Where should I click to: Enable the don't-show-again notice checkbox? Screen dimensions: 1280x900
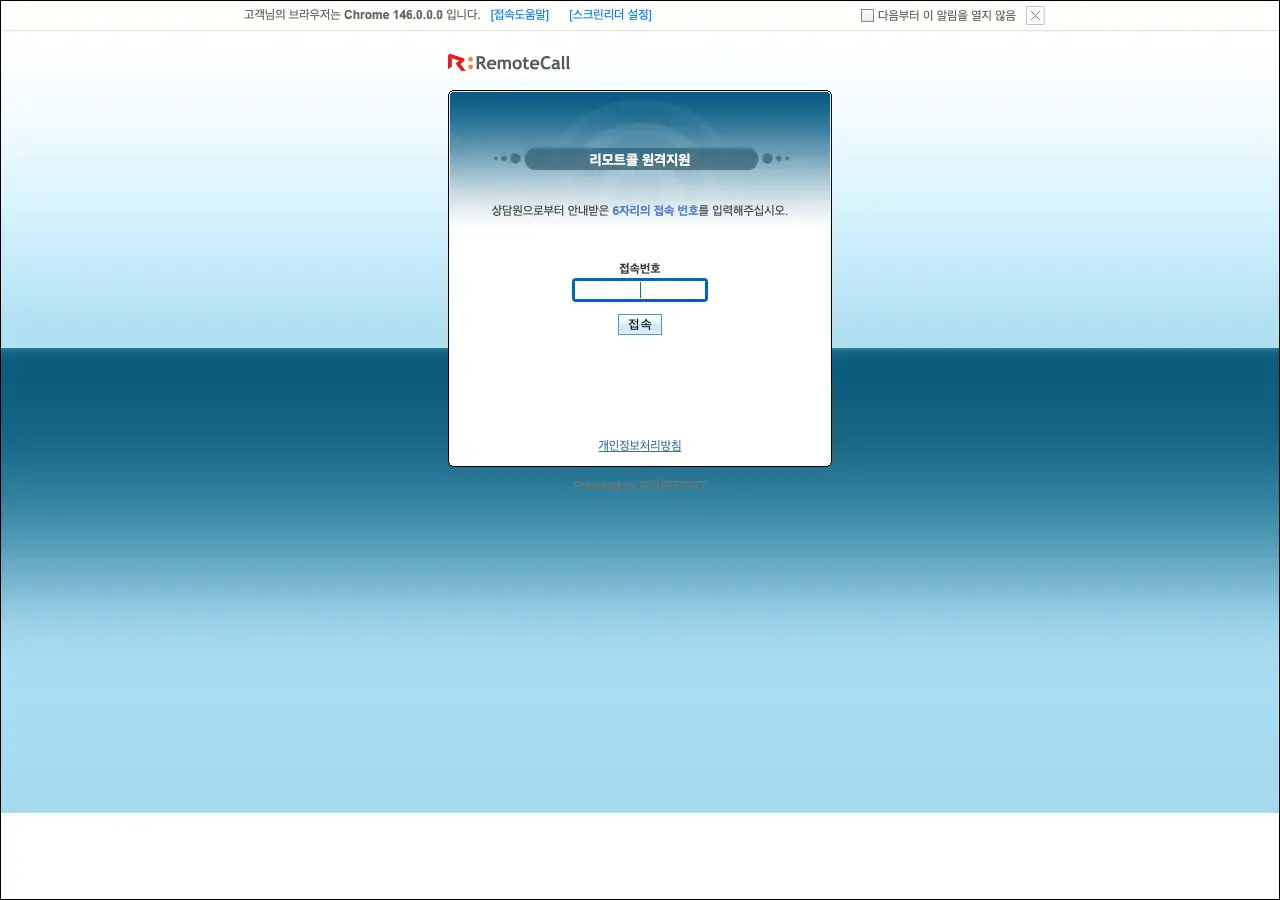click(867, 16)
